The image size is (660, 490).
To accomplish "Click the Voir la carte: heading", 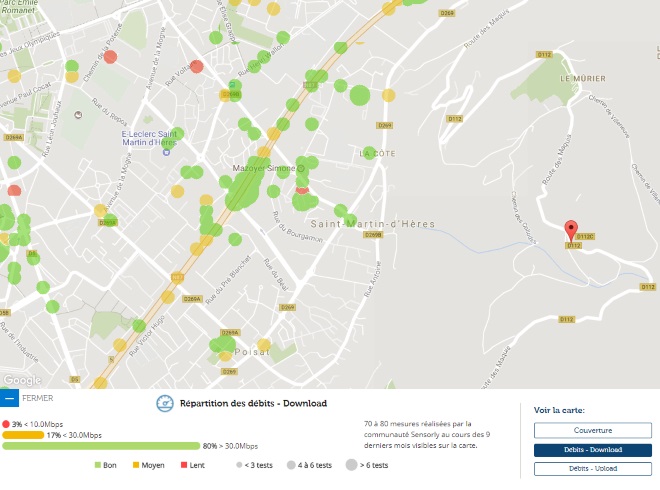I will [x=559, y=410].
